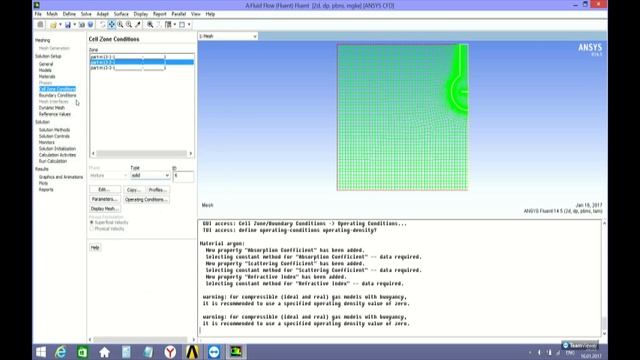Open the zone Type dropdown showing solid

coord(150,176)
